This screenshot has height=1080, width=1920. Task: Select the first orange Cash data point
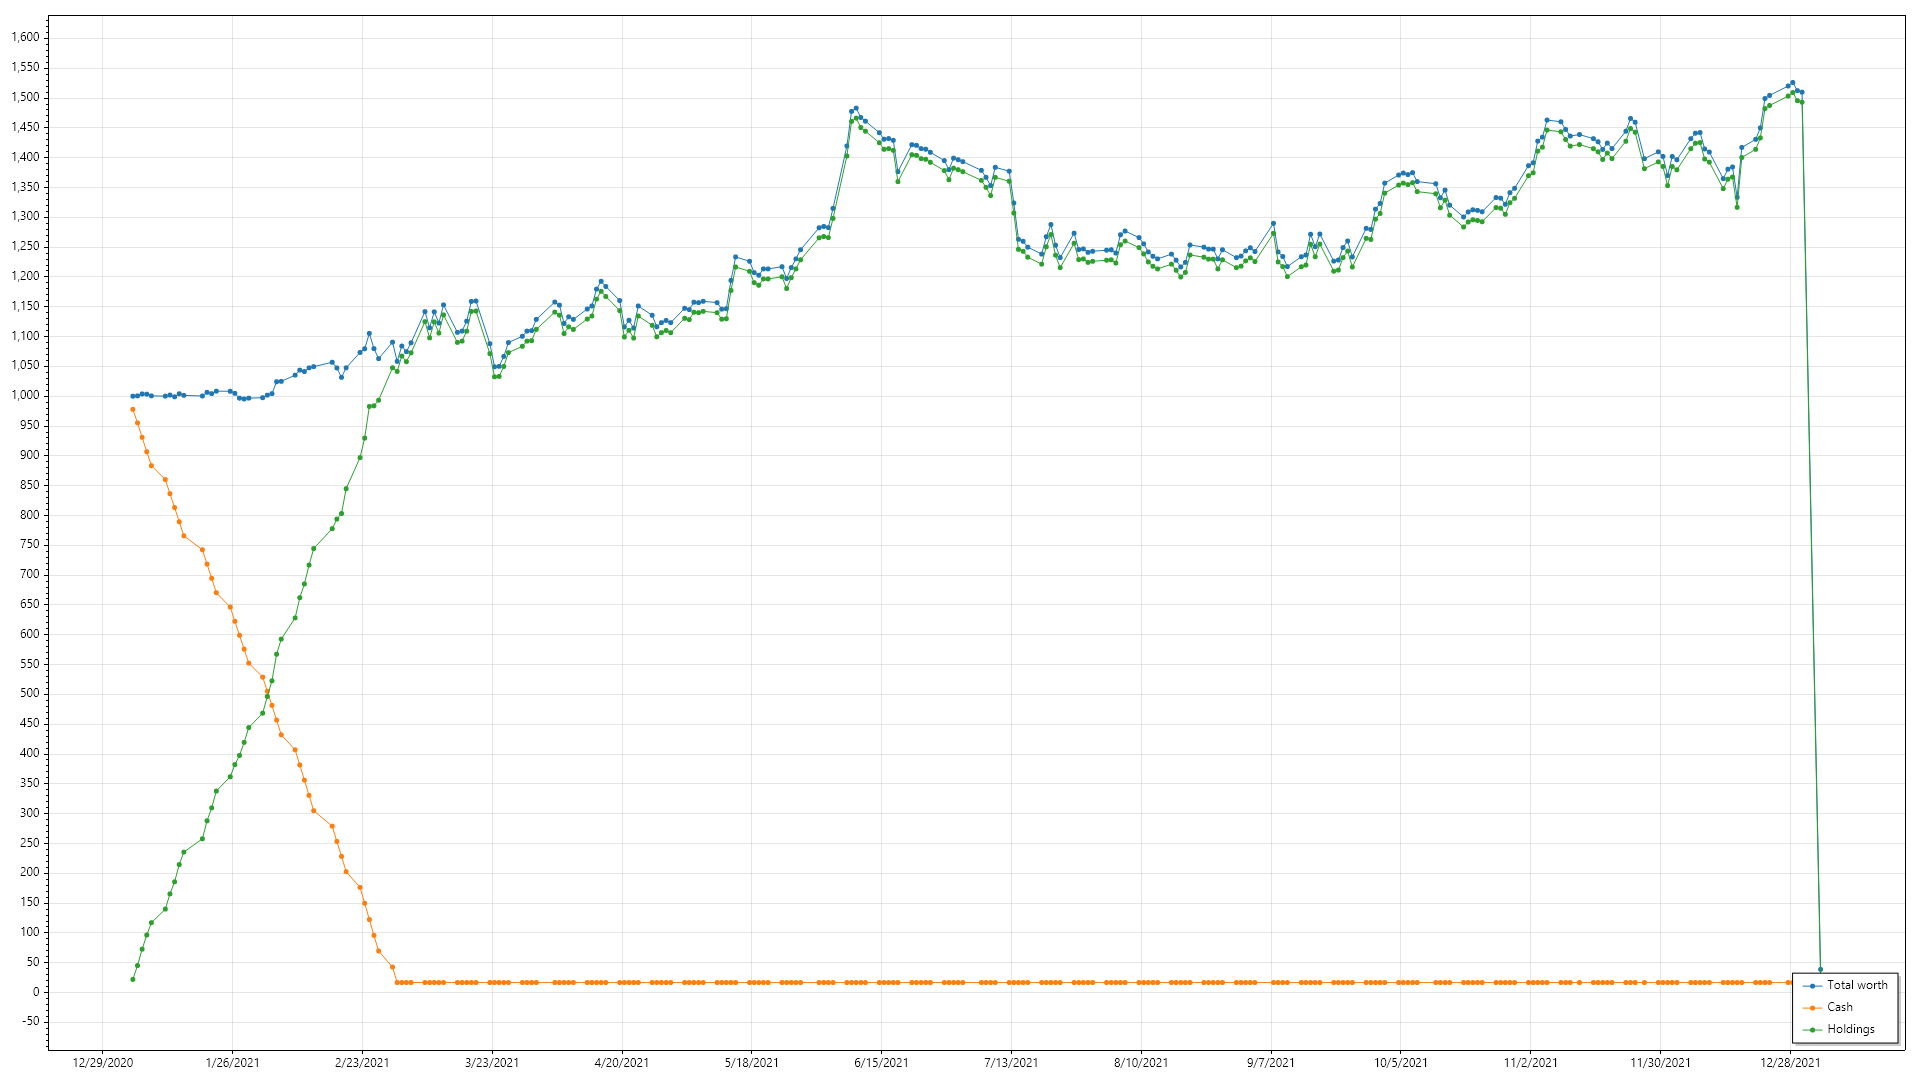coord(132,409)
